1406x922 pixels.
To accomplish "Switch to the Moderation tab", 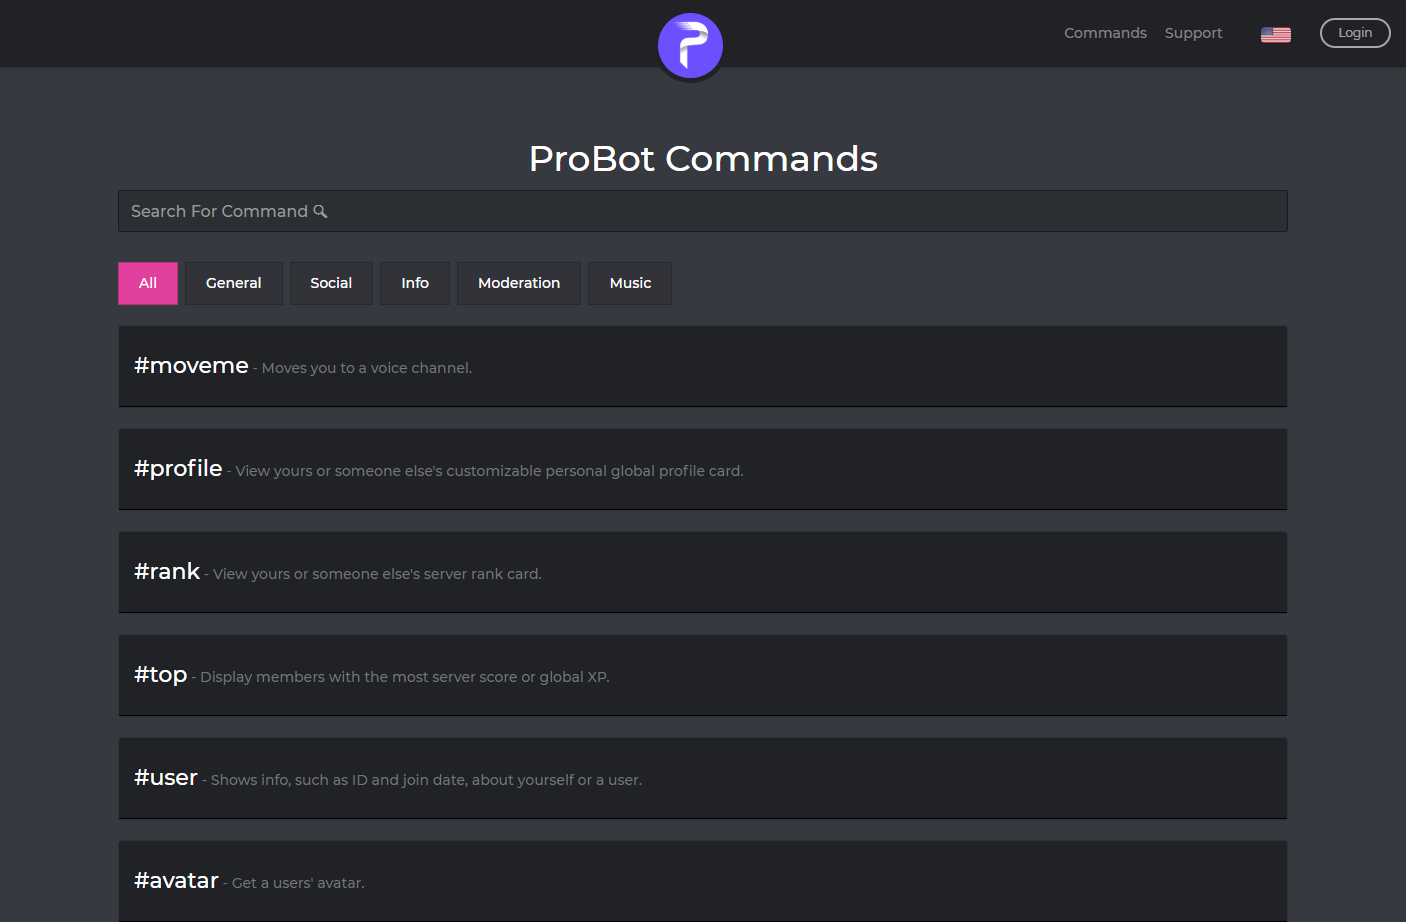I will (519, 283).
